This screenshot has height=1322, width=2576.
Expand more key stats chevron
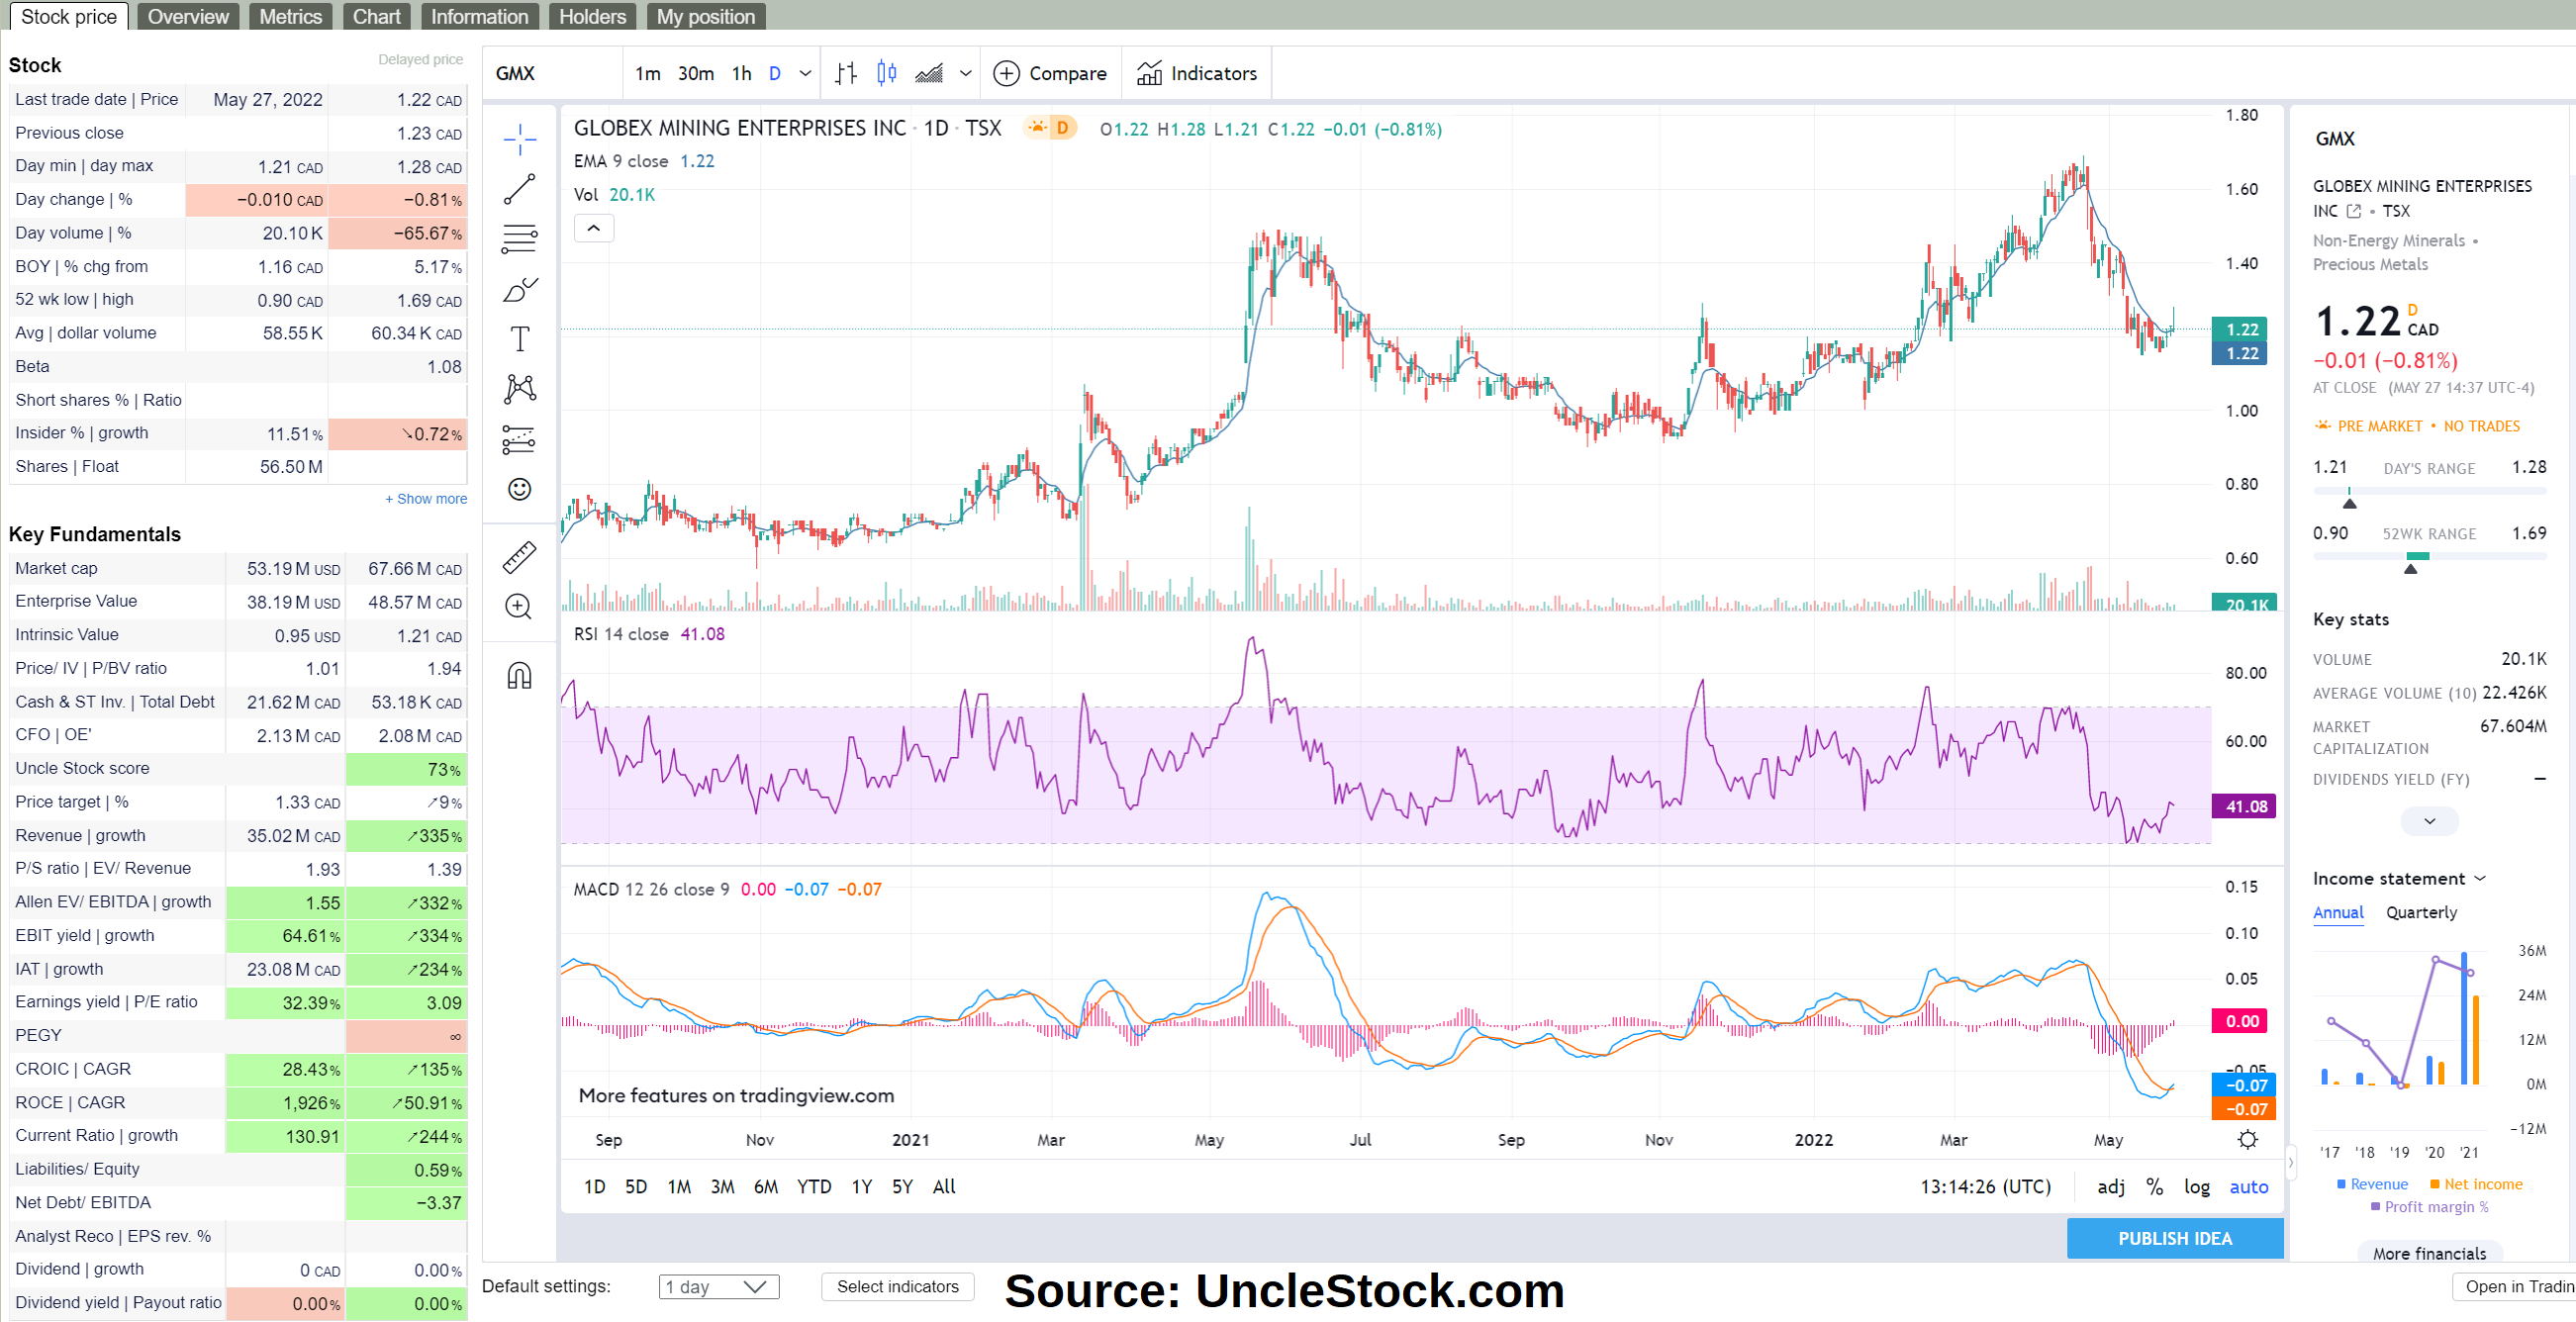pyautogui.click(x=2429, y=821)
